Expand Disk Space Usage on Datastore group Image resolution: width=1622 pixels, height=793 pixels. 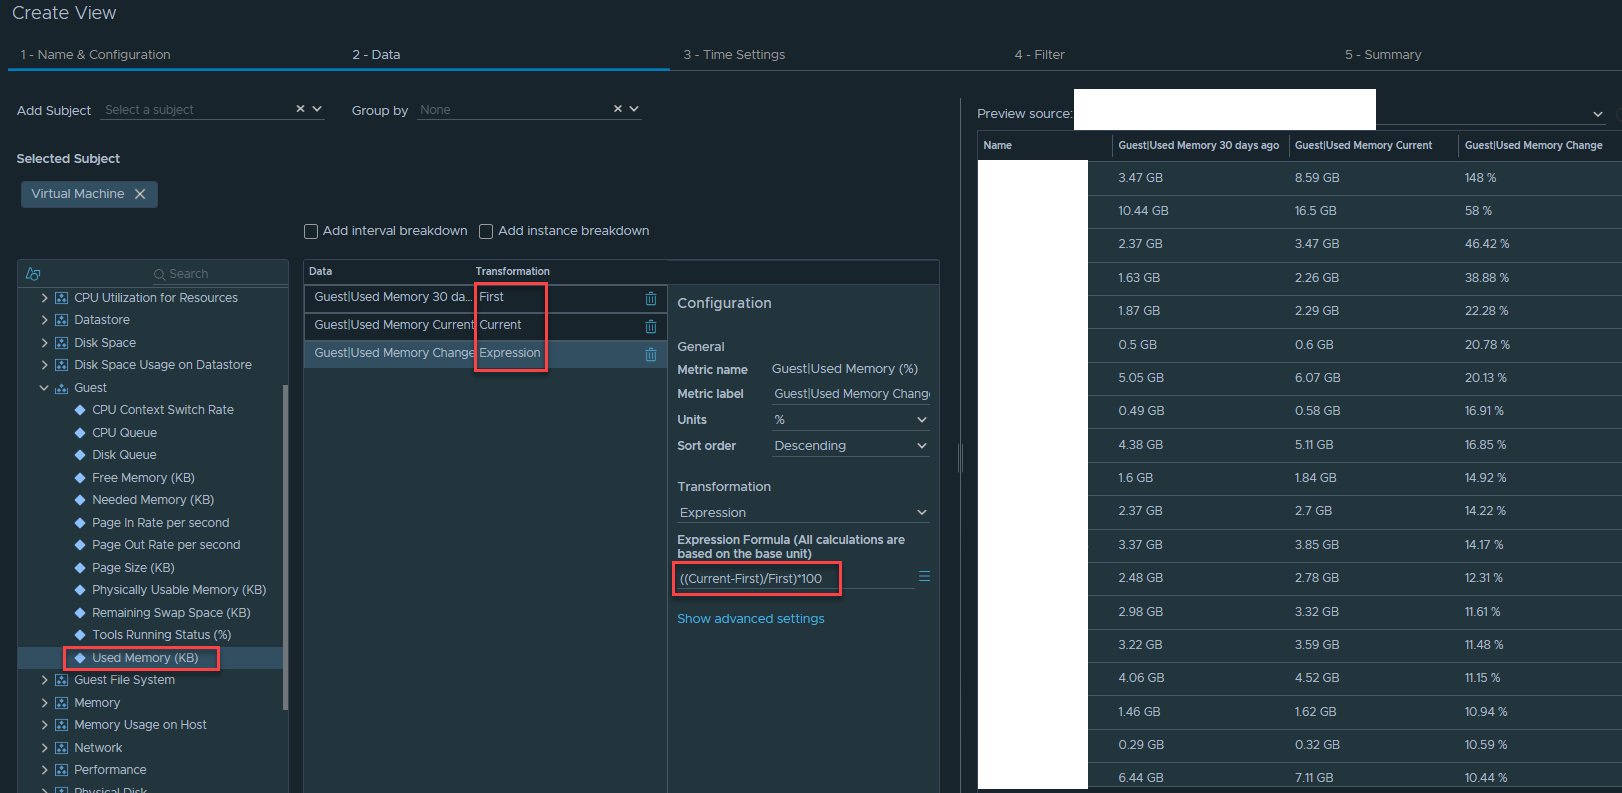tap(44, 365)
